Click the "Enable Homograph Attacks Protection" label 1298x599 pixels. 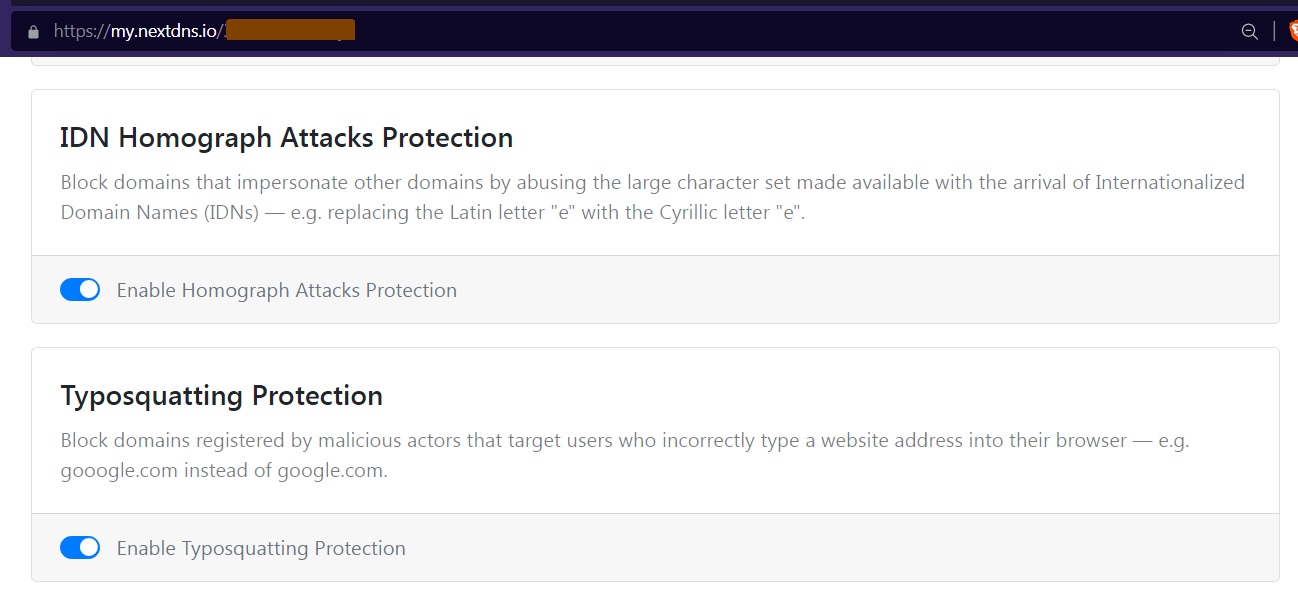[x=286, y=290]
